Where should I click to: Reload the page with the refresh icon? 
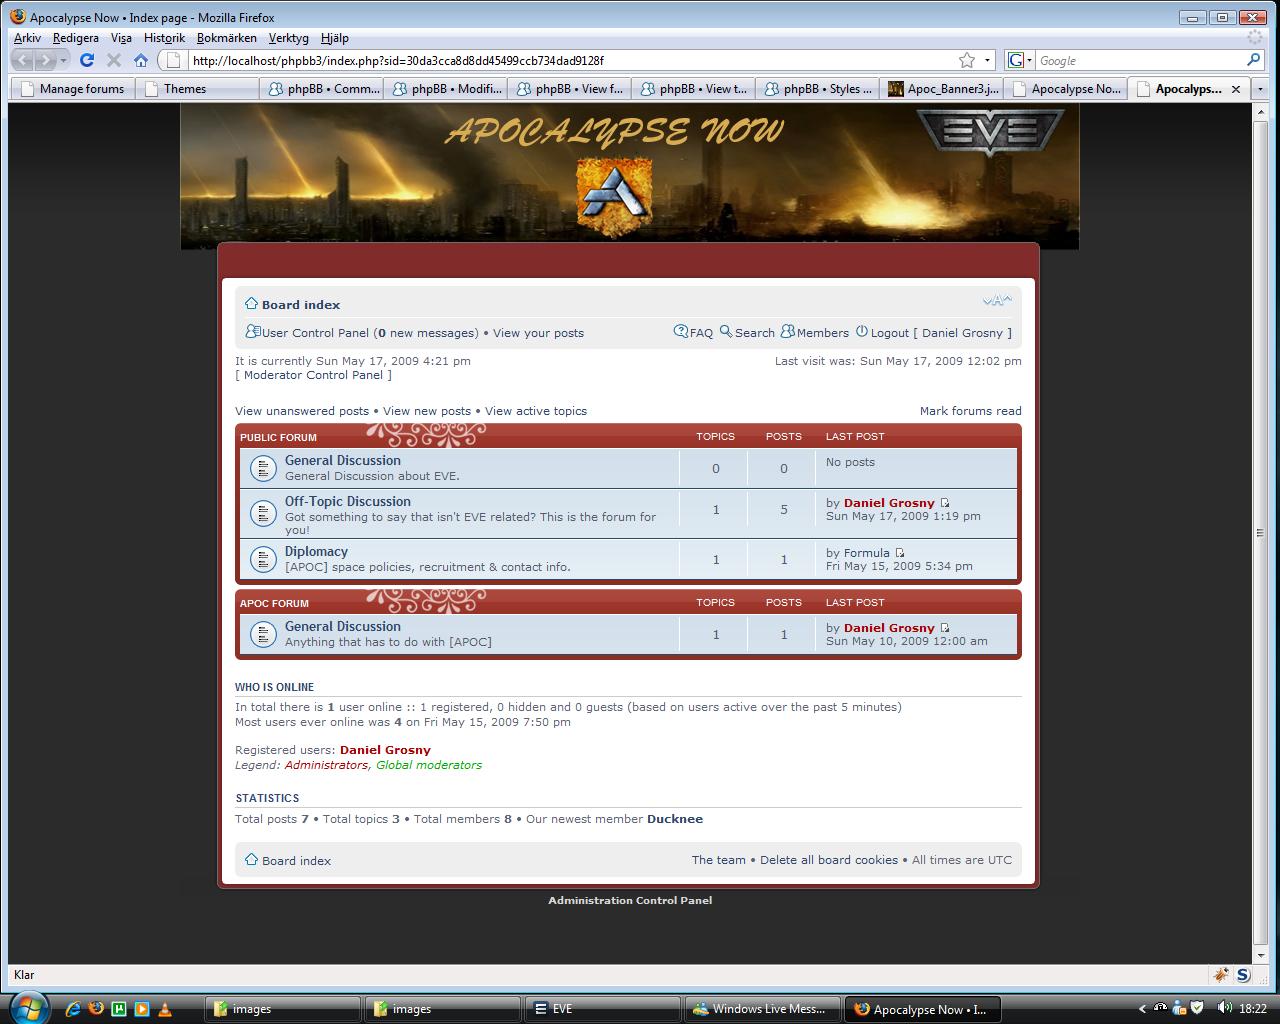tap(87, 60)
